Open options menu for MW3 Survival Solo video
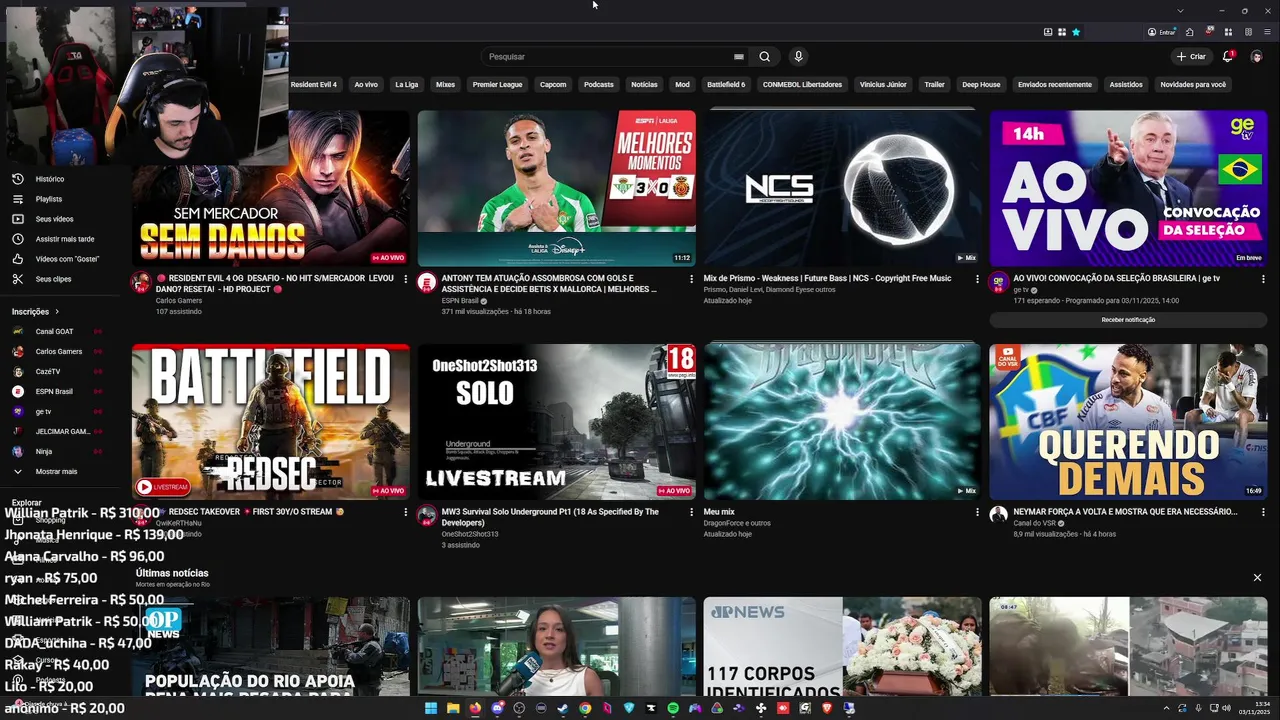 click(691, 512)
